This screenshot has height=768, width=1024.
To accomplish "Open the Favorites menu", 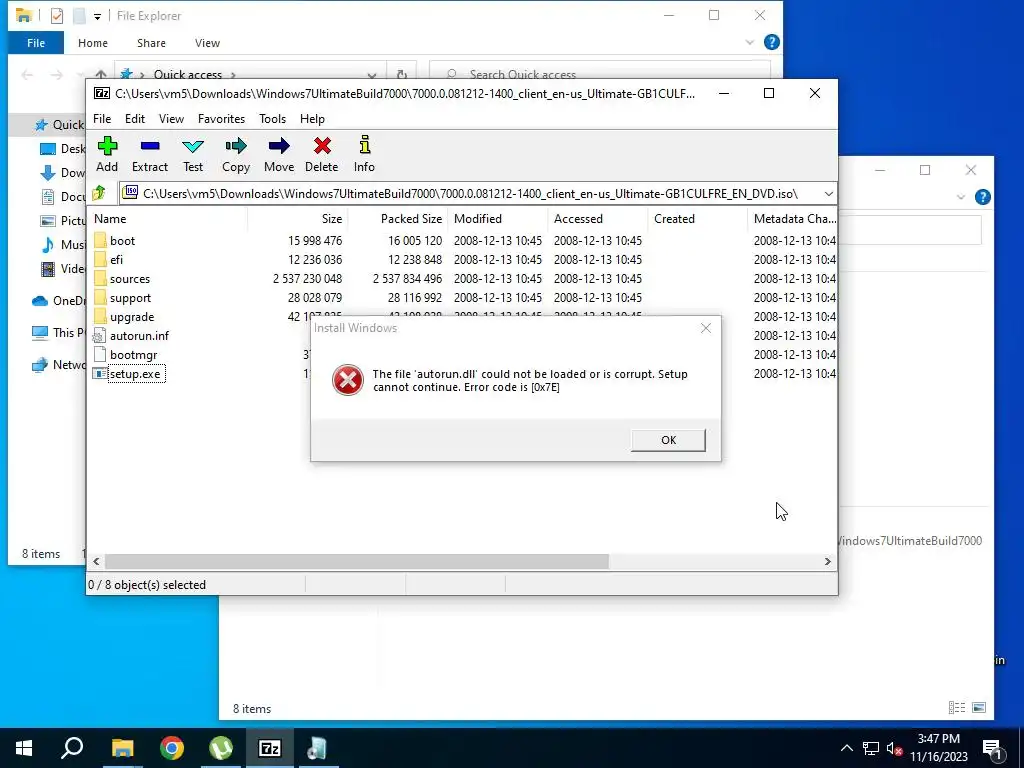I will coord(221,119).
